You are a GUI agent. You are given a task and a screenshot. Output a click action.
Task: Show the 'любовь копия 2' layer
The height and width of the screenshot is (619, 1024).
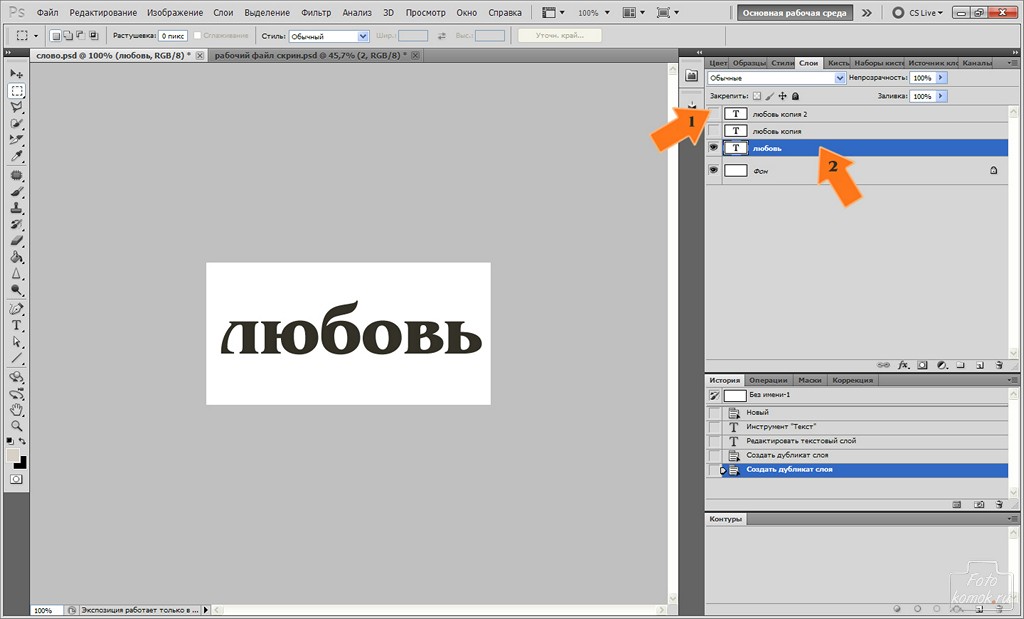click(714, 114)
